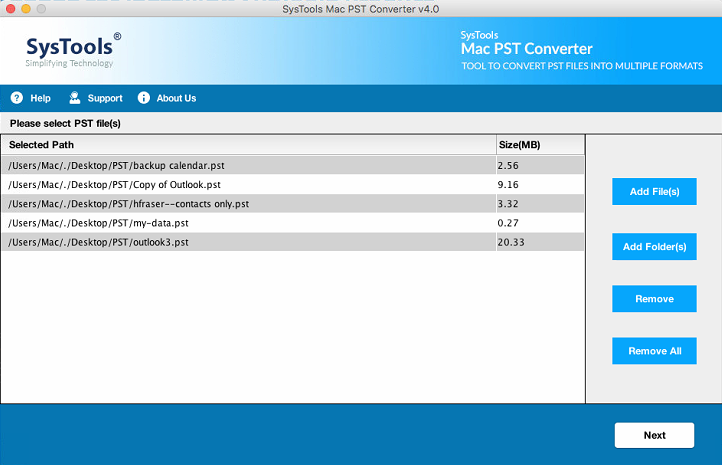Click the 2.56 size cell
This screenshot has width=722, height=465.
tap(540, 165)
